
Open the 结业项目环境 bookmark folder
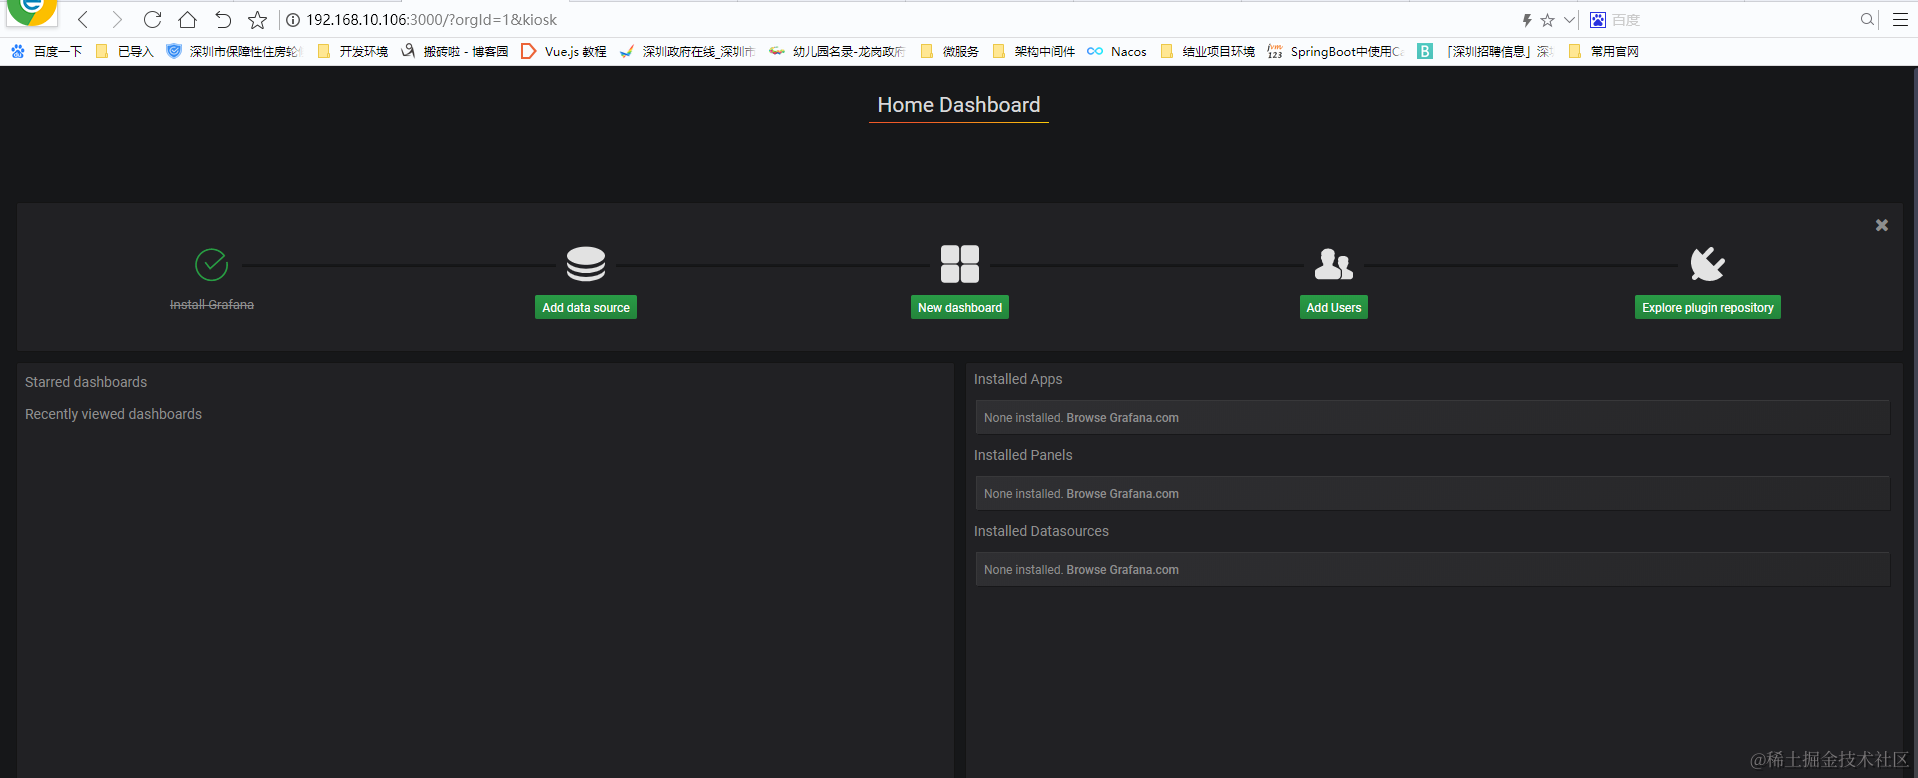1208,51
